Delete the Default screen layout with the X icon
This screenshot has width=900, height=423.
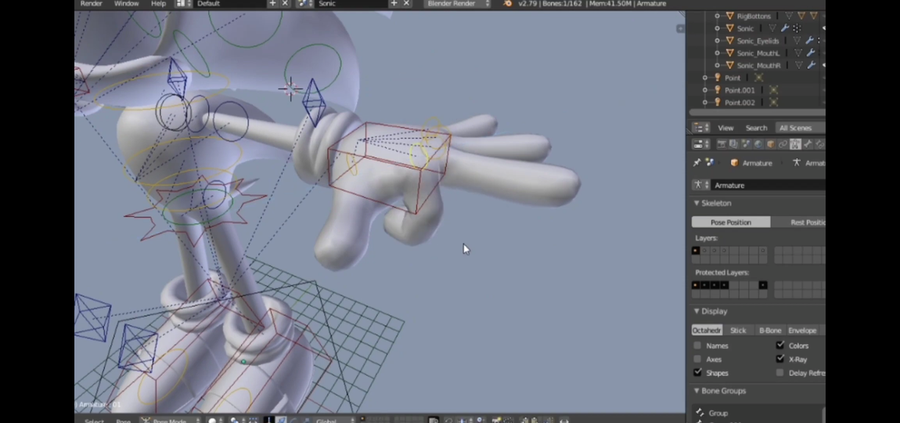[286, 3]
